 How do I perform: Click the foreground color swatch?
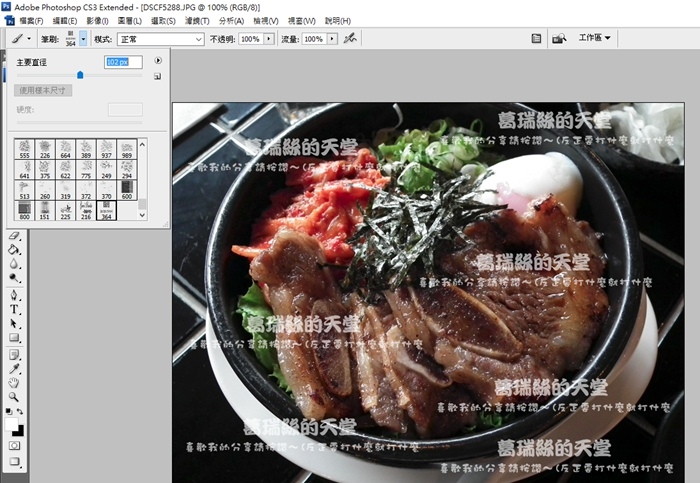[11, 424]
